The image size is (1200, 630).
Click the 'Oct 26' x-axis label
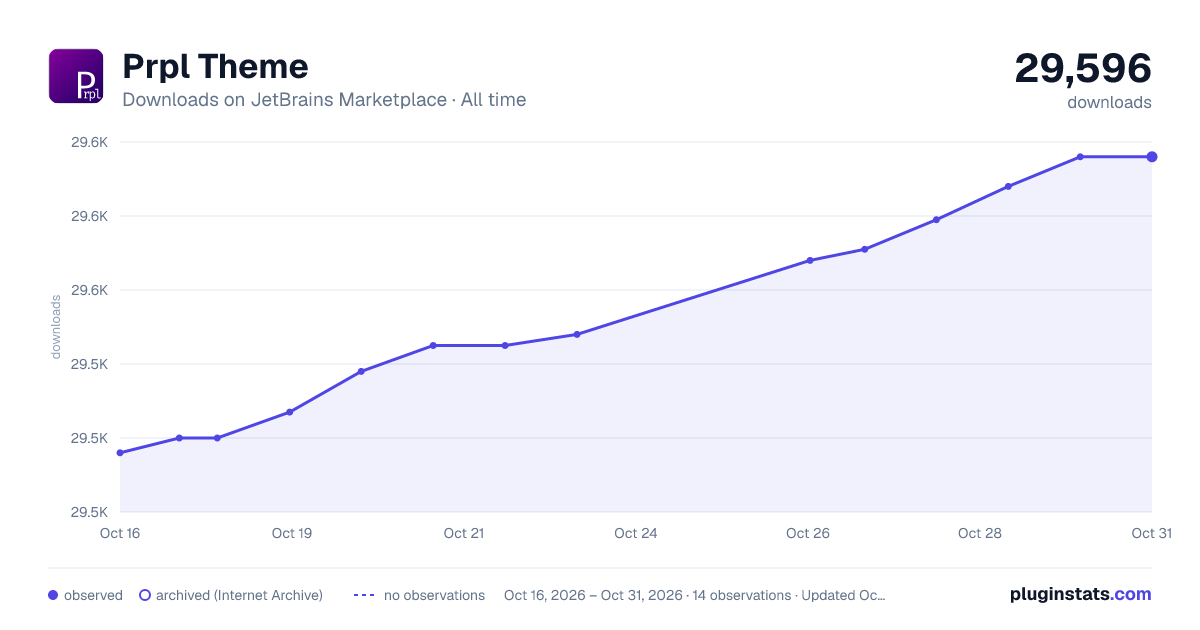808,533
